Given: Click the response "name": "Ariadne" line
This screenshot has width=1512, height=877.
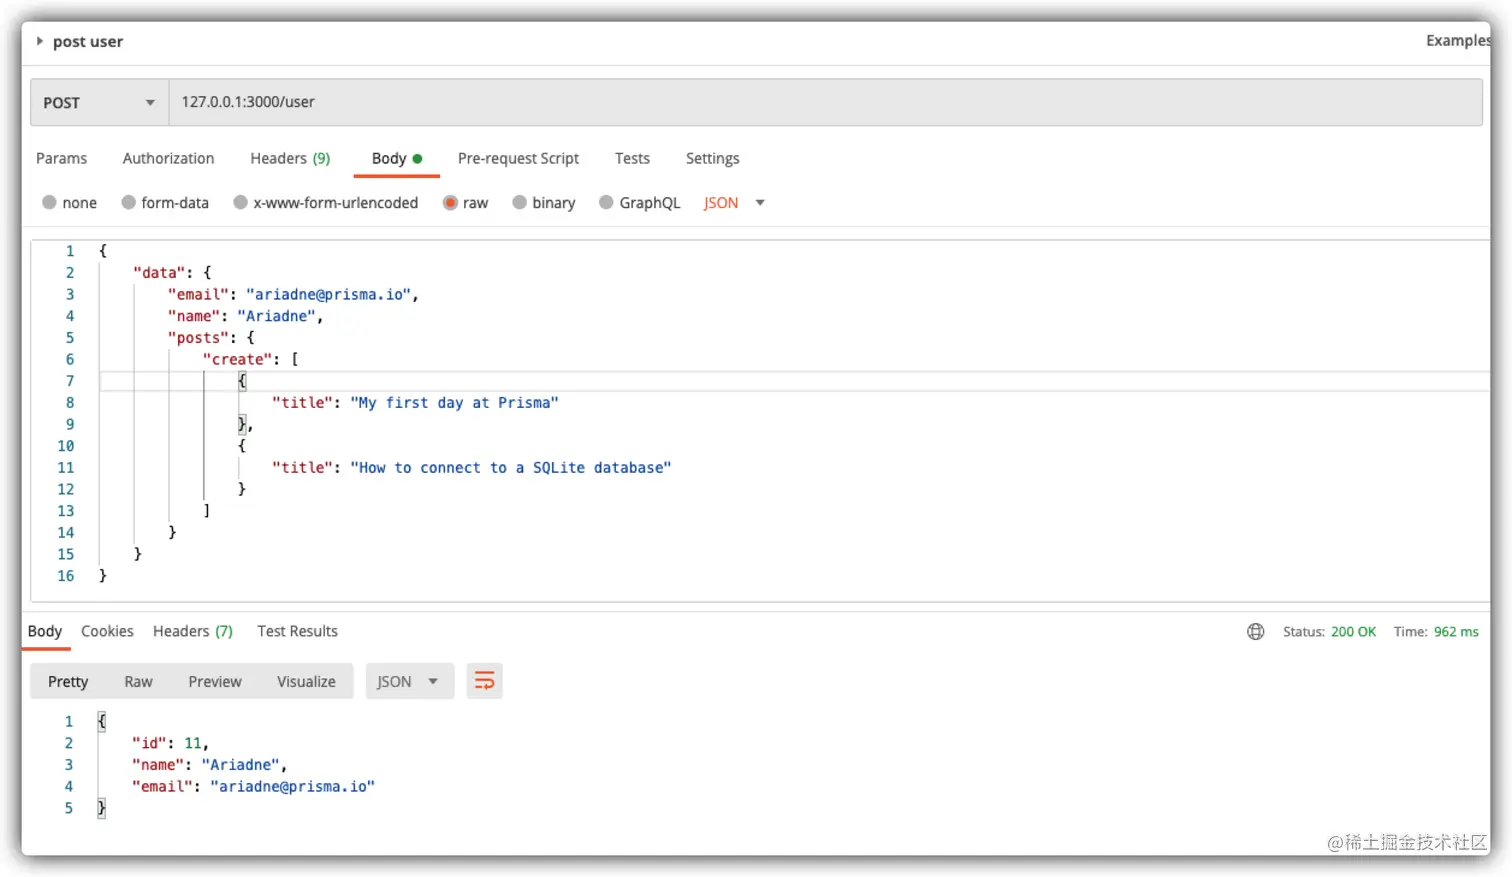Looking at the screenshot, I should 209,765.
